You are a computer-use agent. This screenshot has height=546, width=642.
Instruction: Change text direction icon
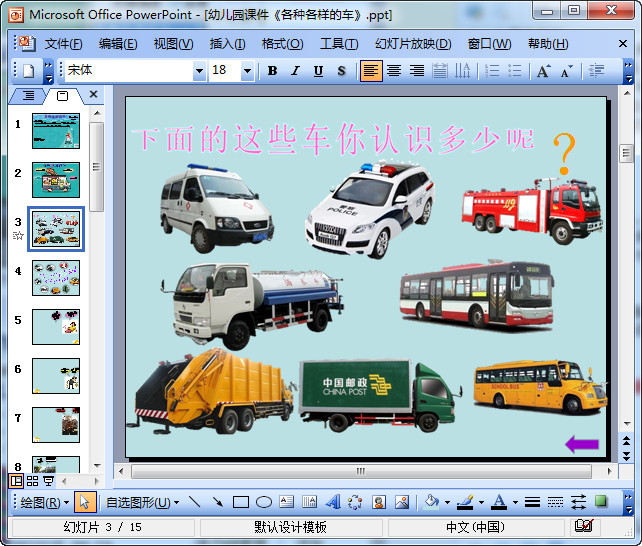click(463, 71)
